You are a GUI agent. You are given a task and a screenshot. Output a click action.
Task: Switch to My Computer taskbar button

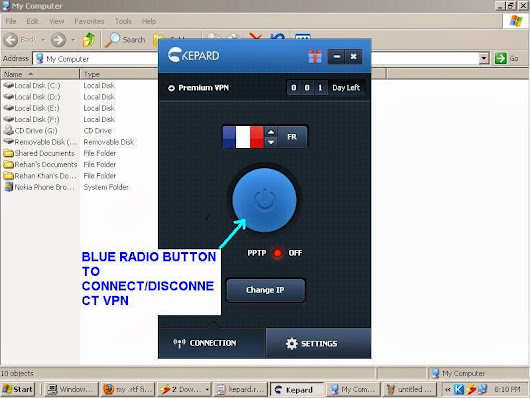pyautogui.click(x=353, y=389)
